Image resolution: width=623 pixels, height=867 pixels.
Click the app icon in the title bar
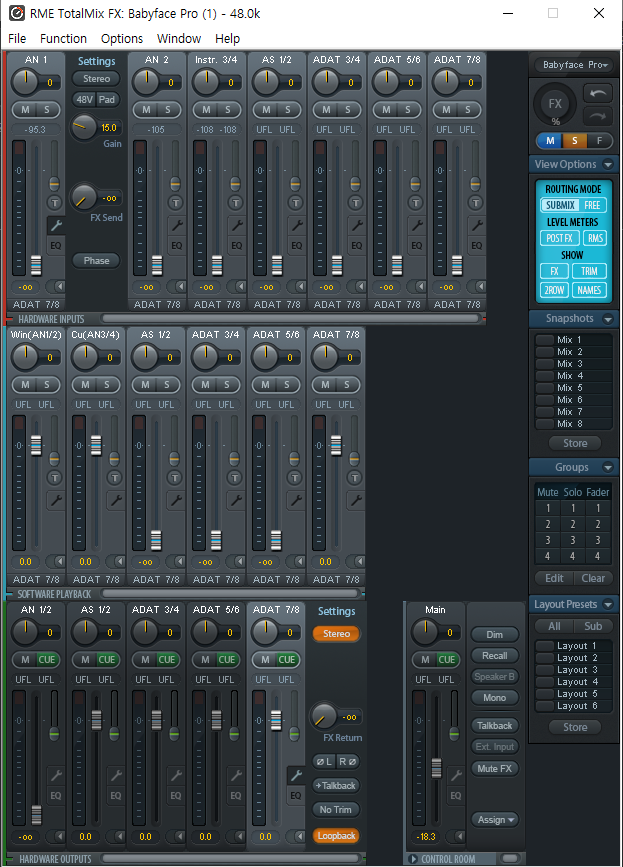point(17,13)
